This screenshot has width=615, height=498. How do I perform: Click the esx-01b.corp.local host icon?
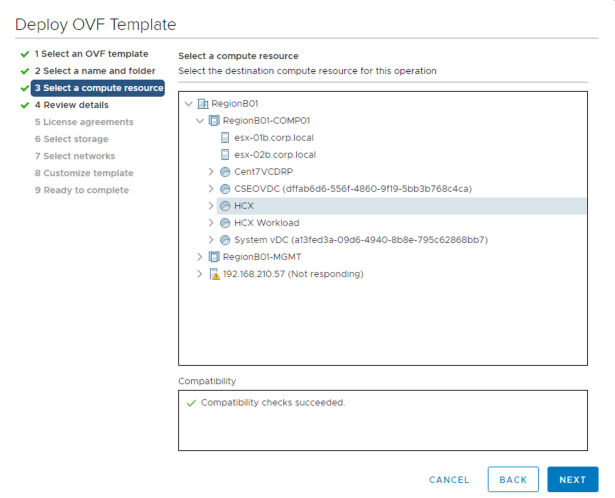click(x=225, y=137)
